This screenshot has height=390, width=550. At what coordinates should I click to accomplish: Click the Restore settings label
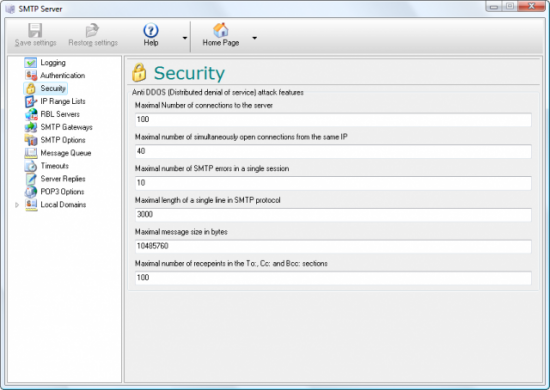[x=93, y=43]
